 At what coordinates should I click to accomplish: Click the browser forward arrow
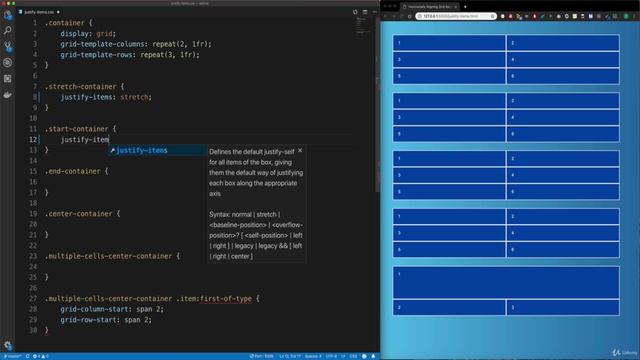coord(394,16)
